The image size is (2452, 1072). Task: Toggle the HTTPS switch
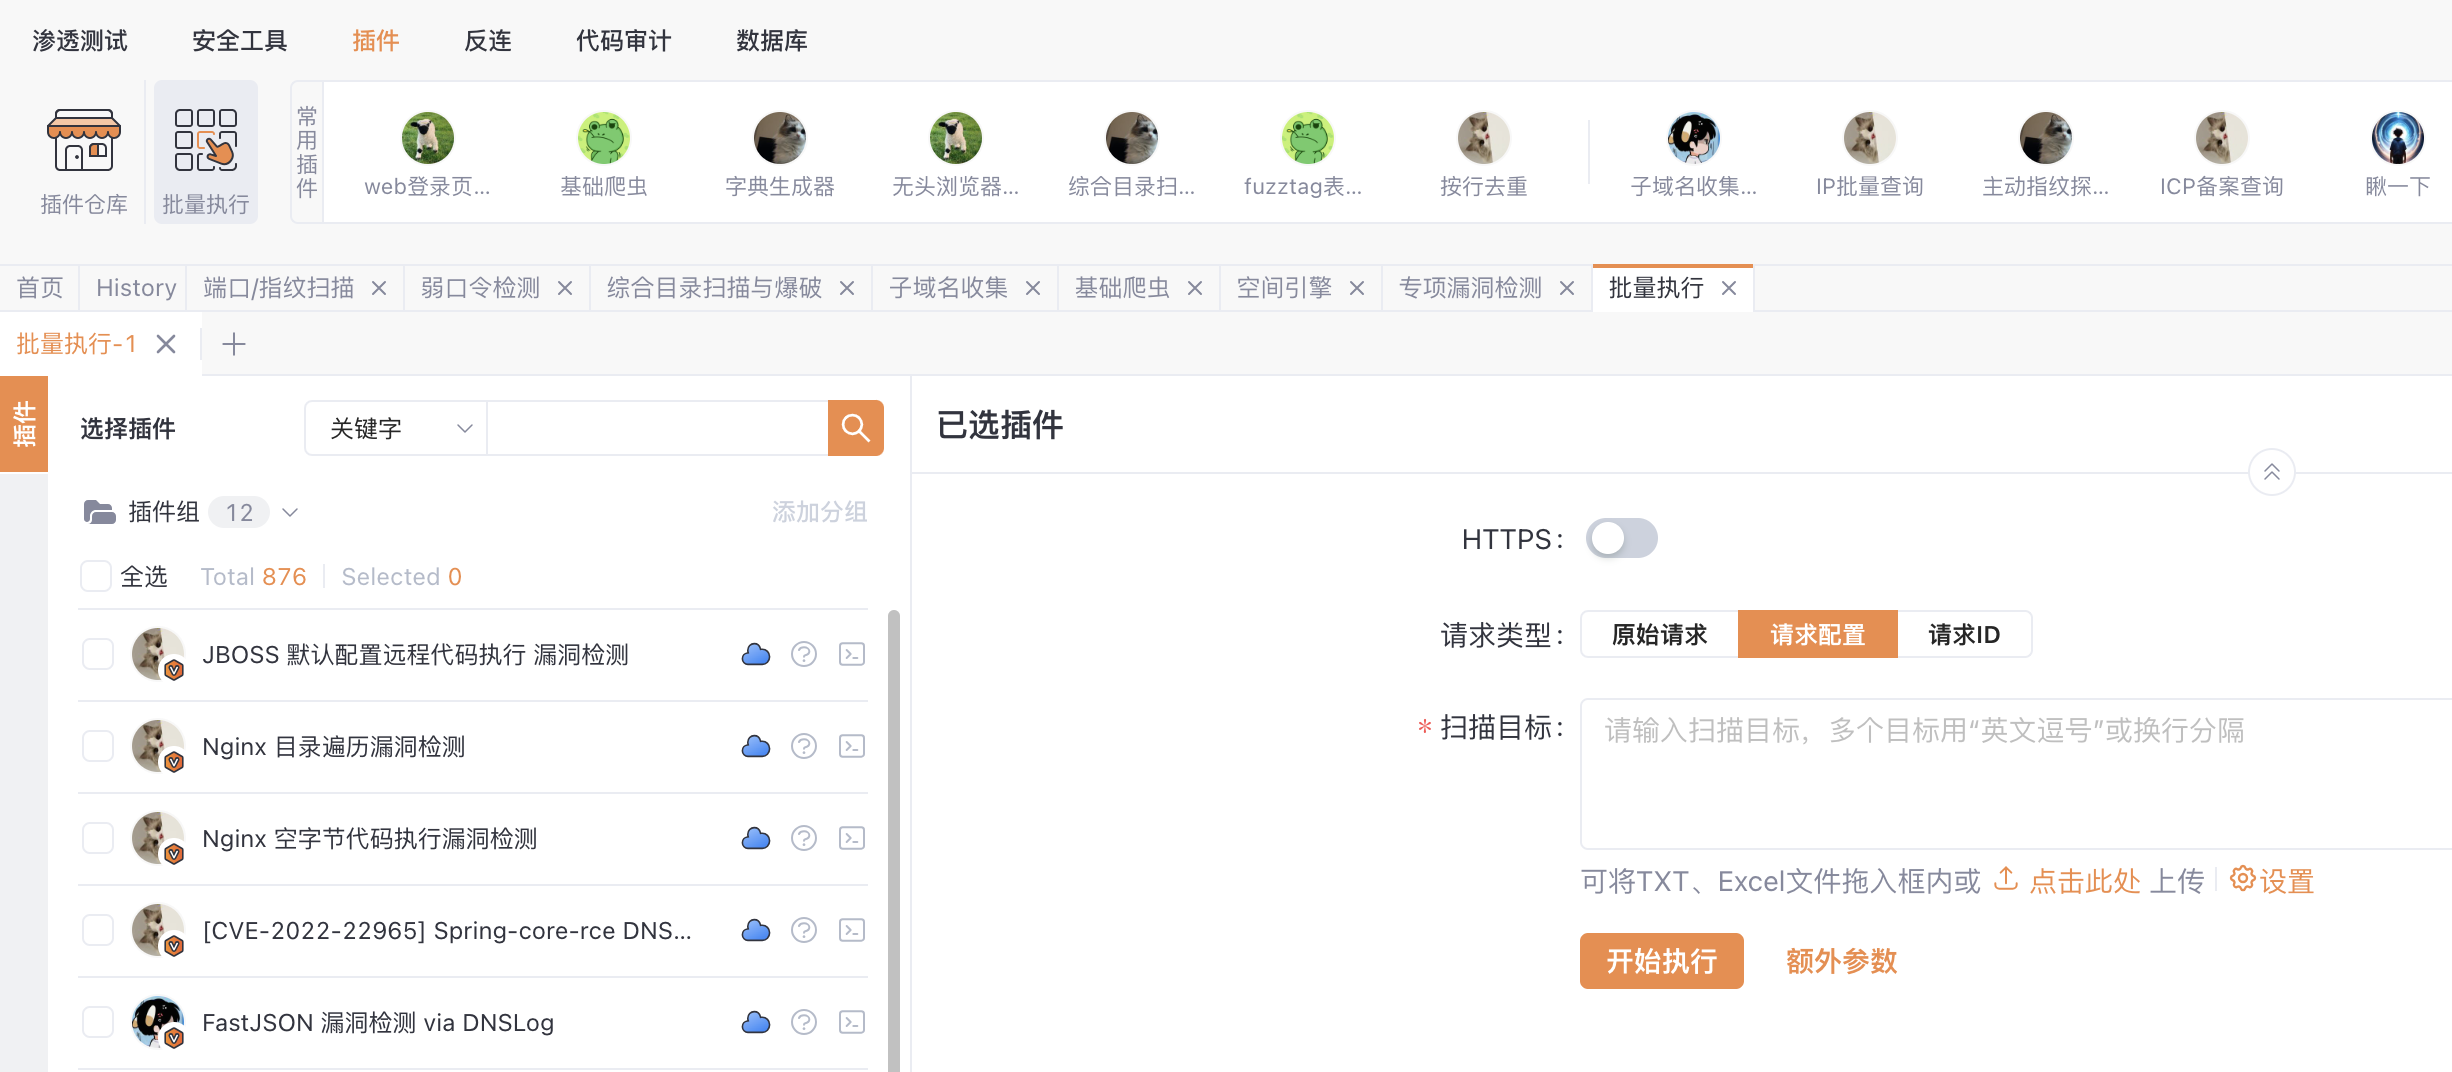1621,539
